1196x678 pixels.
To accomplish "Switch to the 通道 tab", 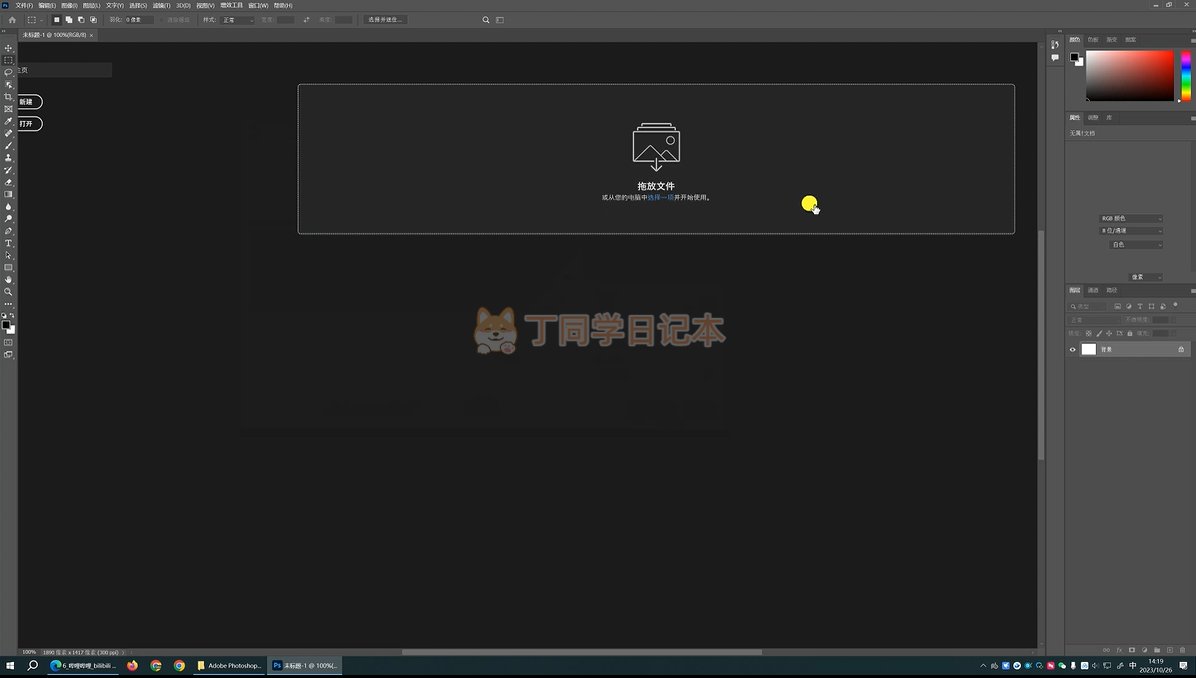I will click(1093, 290).
